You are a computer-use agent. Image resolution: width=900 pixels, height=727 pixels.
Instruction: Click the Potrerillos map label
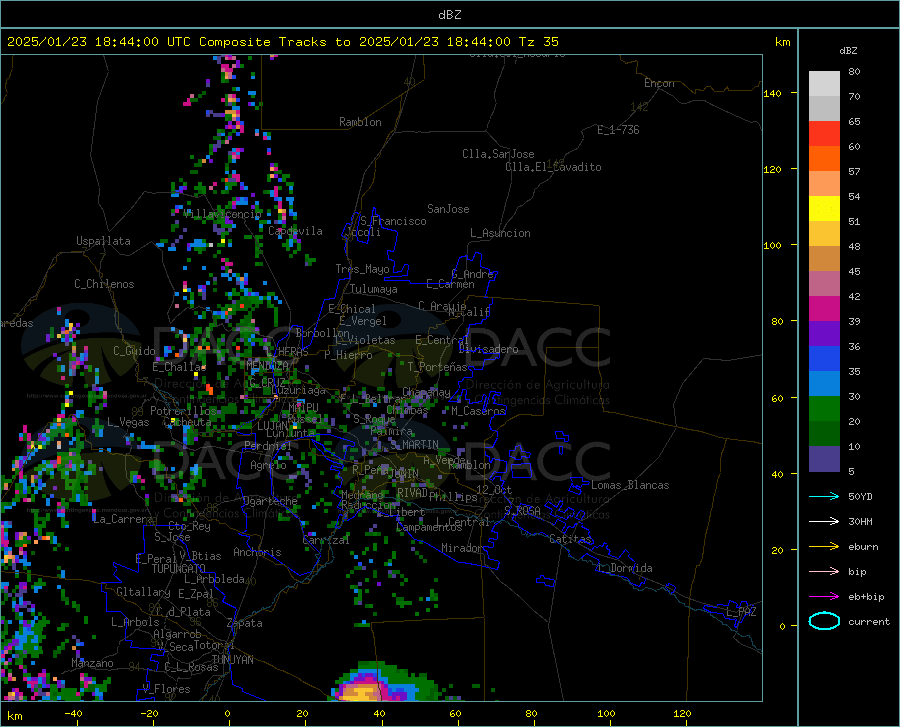click(x=183, y=411)
